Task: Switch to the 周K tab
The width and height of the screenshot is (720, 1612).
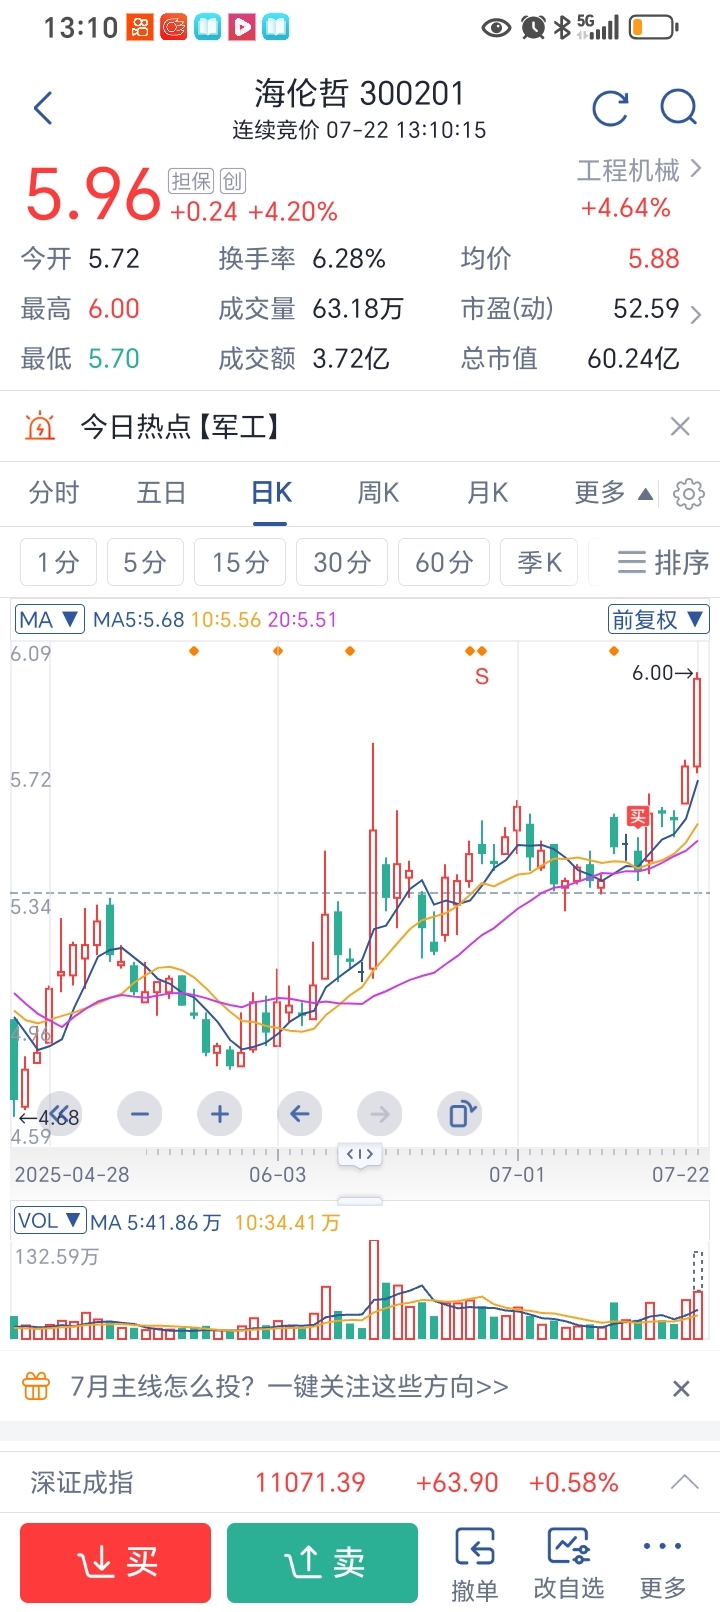Action: tap(379, 493)
